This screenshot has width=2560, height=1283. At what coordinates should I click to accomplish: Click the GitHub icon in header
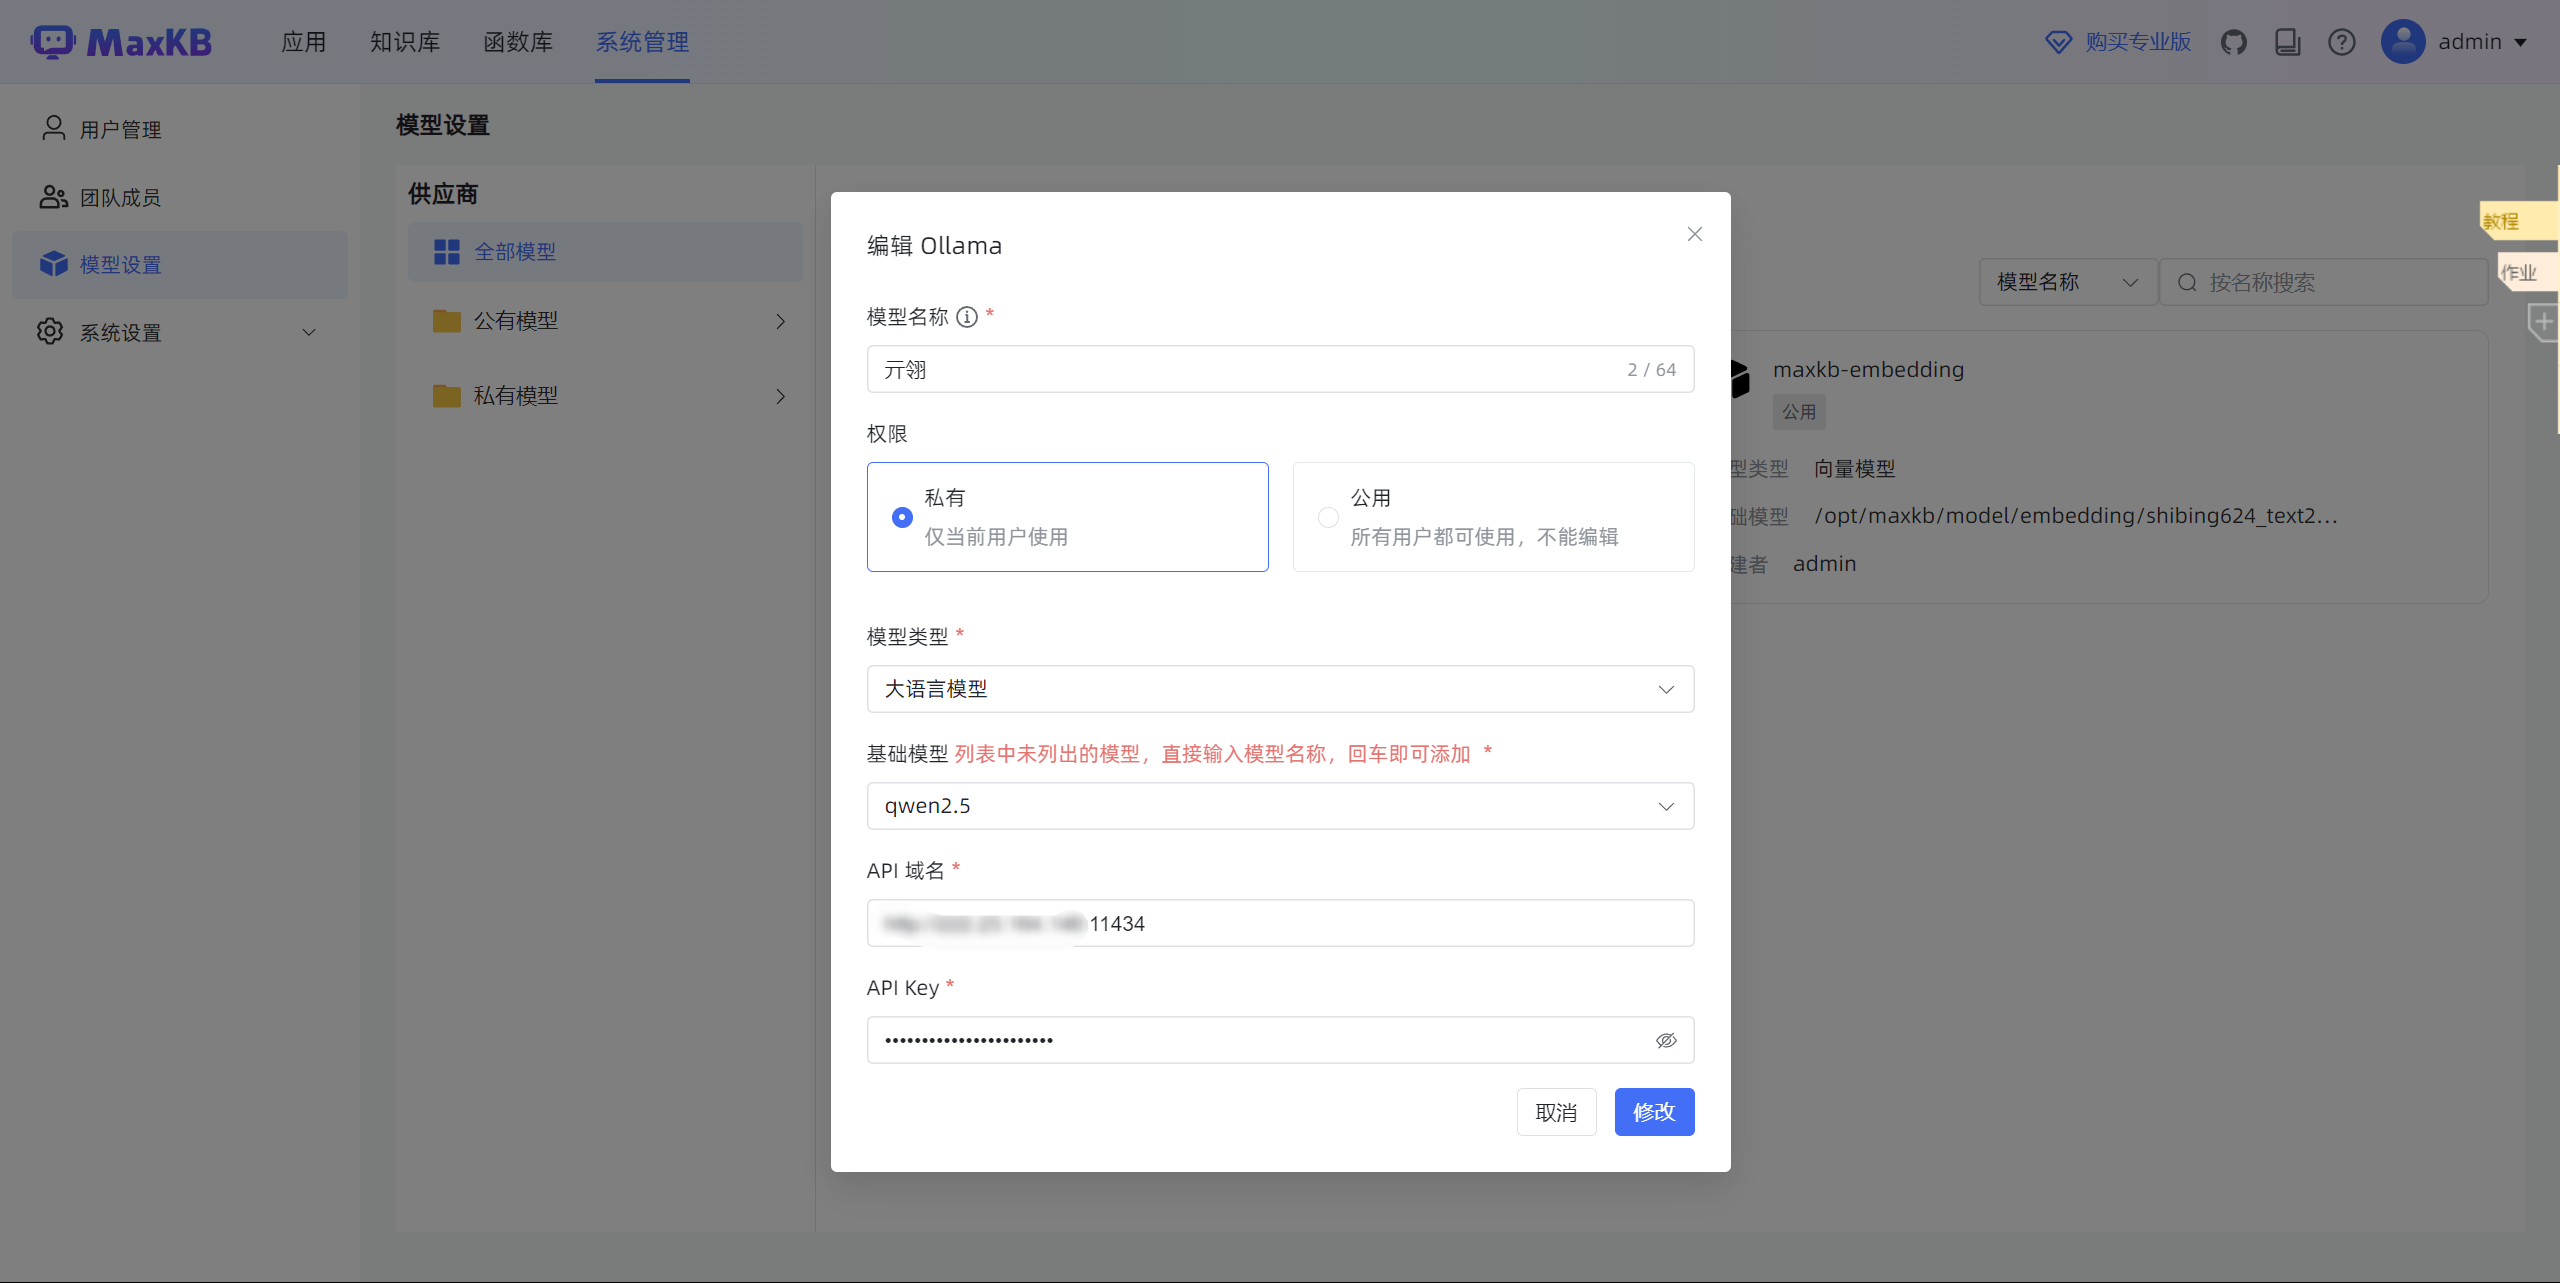pyautogui.click(x=2233, y=42)
